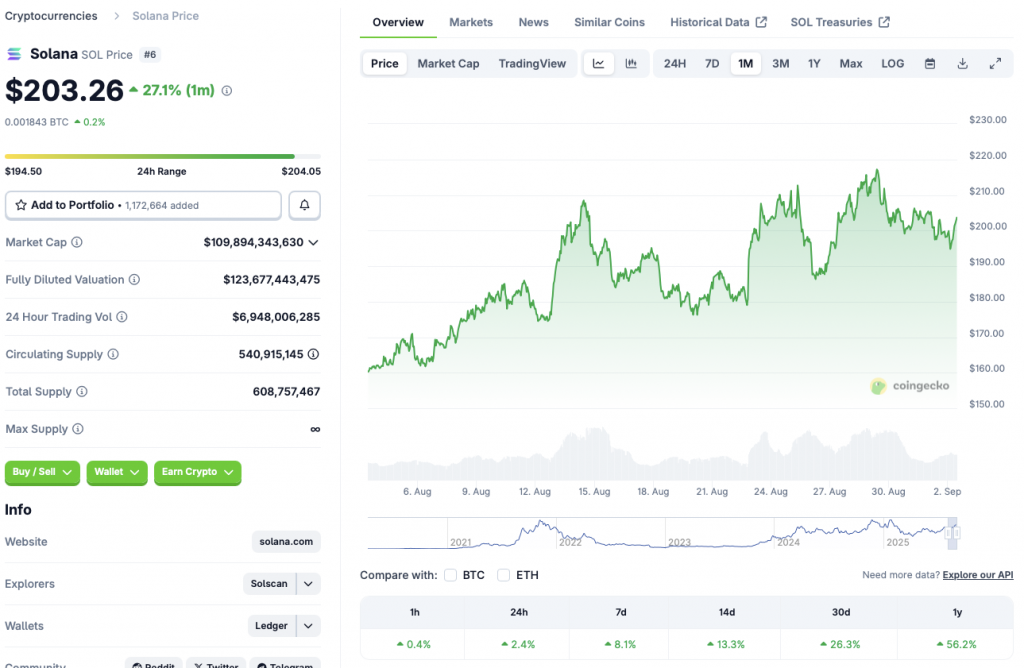Open the Total Supply info icon
The height and width of the screenshot is (668, 1024).
(x=82, y=391)
